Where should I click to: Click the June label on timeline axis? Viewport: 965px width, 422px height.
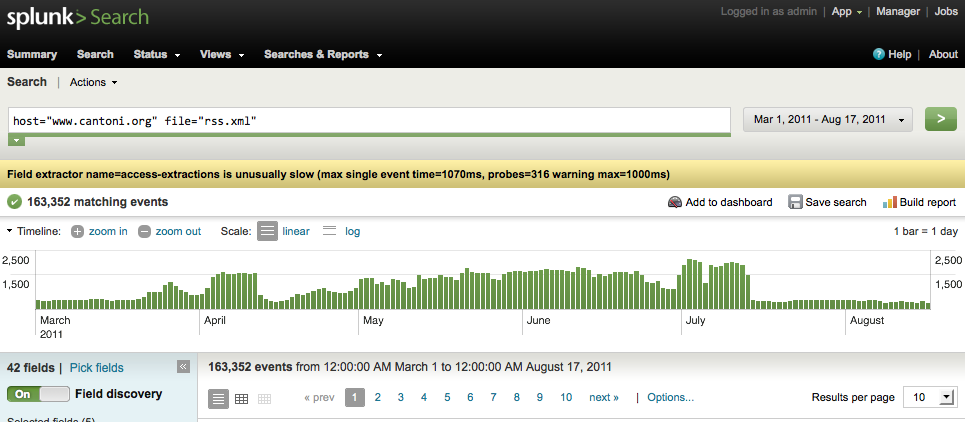[x=539, y=320]
